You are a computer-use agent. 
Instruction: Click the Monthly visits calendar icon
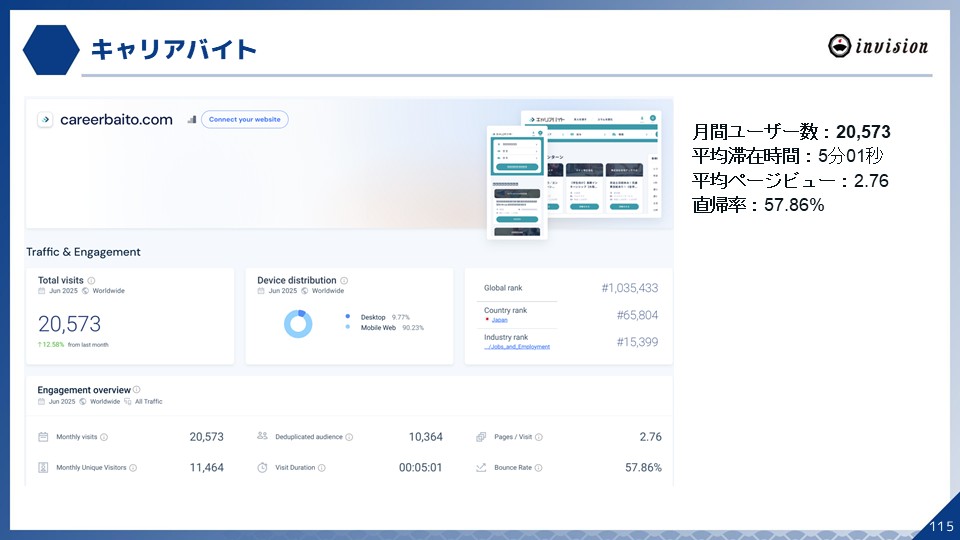(43, 437)
